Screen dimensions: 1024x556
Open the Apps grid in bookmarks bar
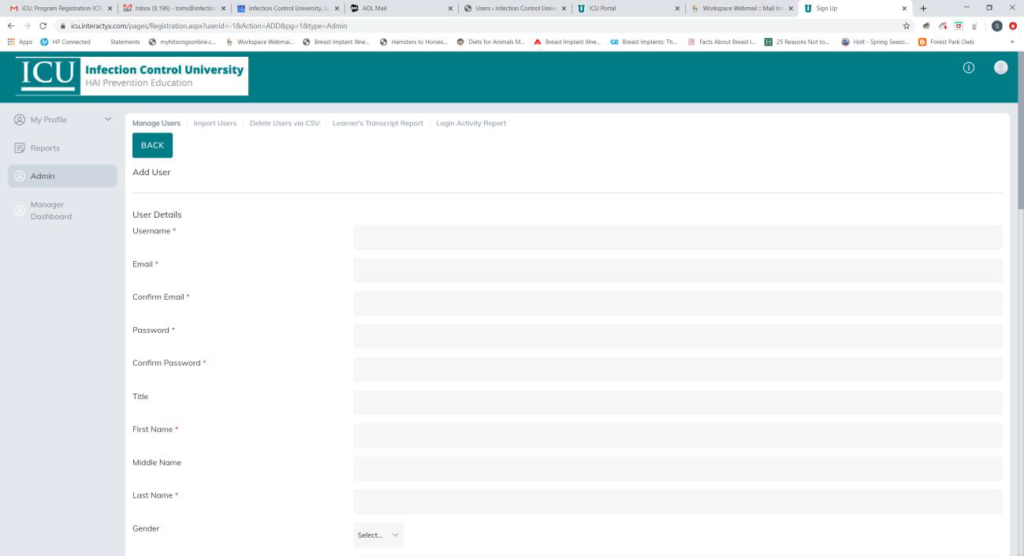(x=20, y=42)
